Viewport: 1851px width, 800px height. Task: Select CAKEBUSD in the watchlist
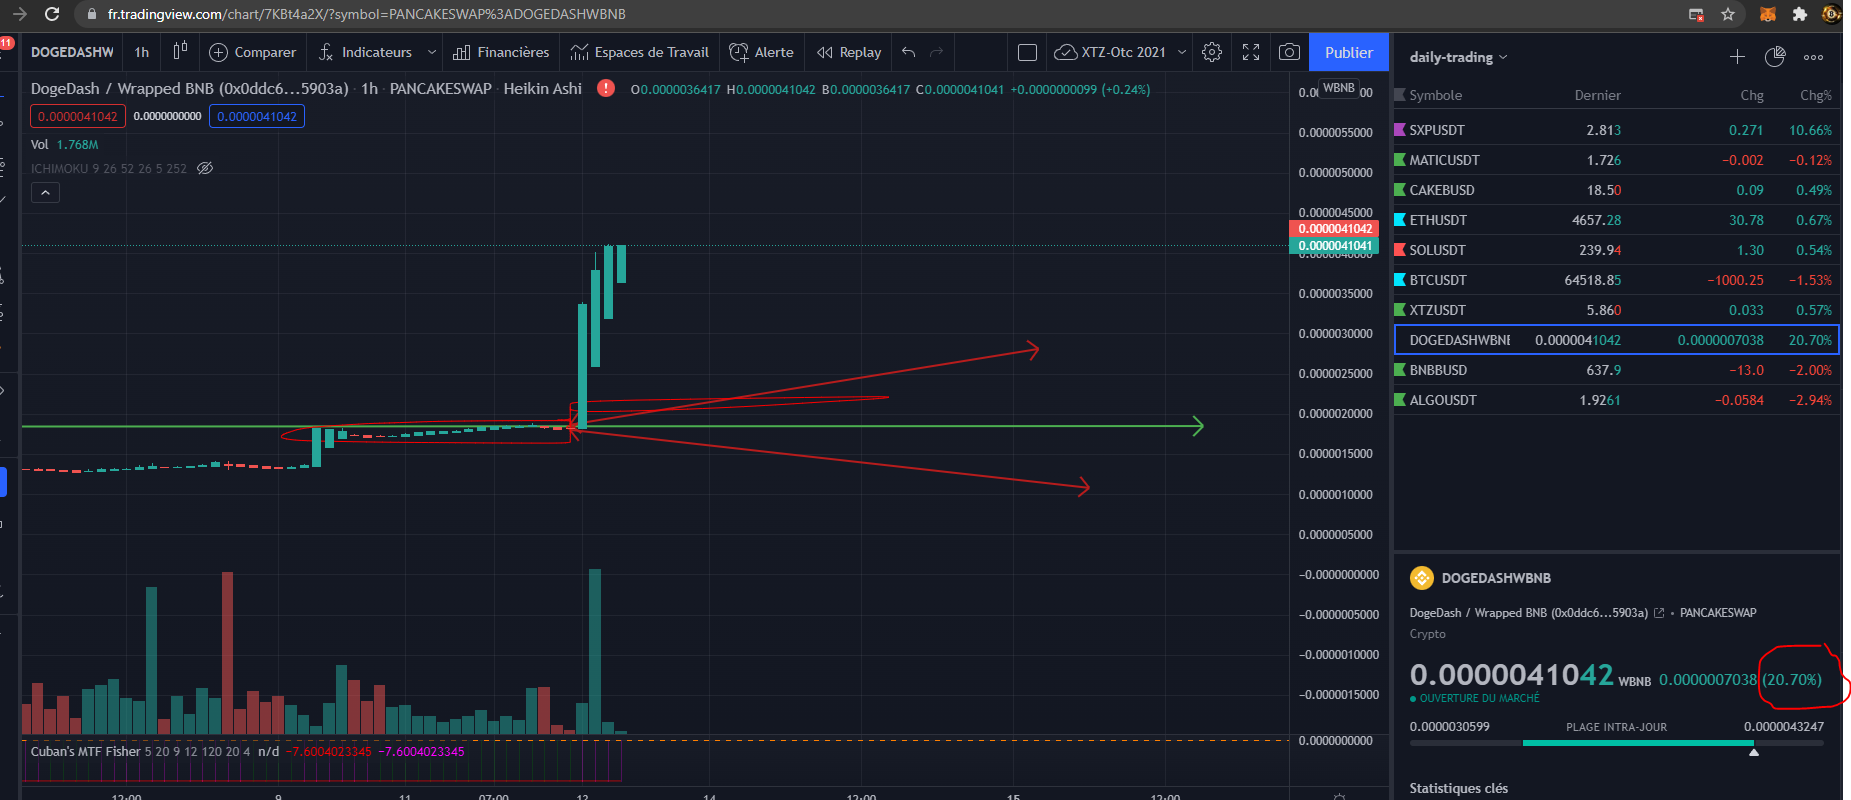1616,190
